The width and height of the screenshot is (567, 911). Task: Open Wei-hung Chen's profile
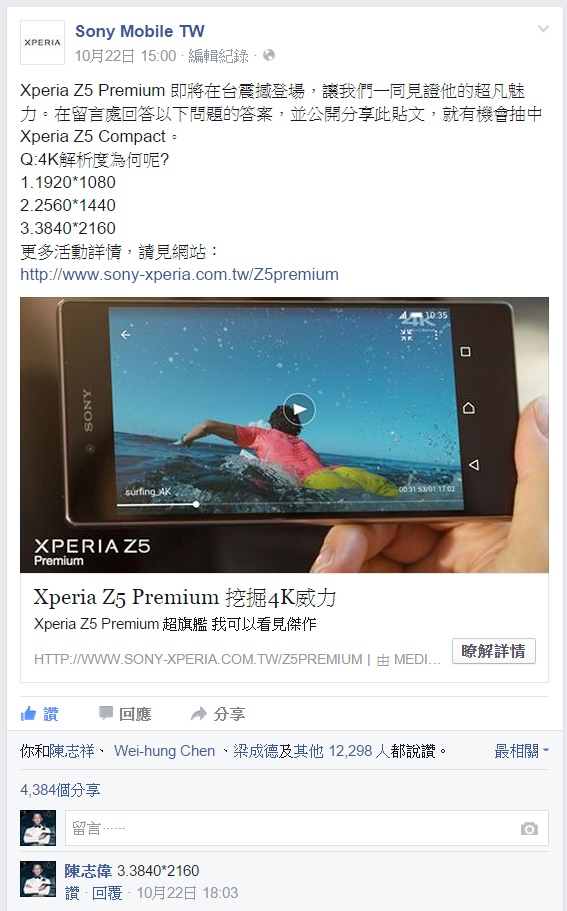click(x=164, y=751)
